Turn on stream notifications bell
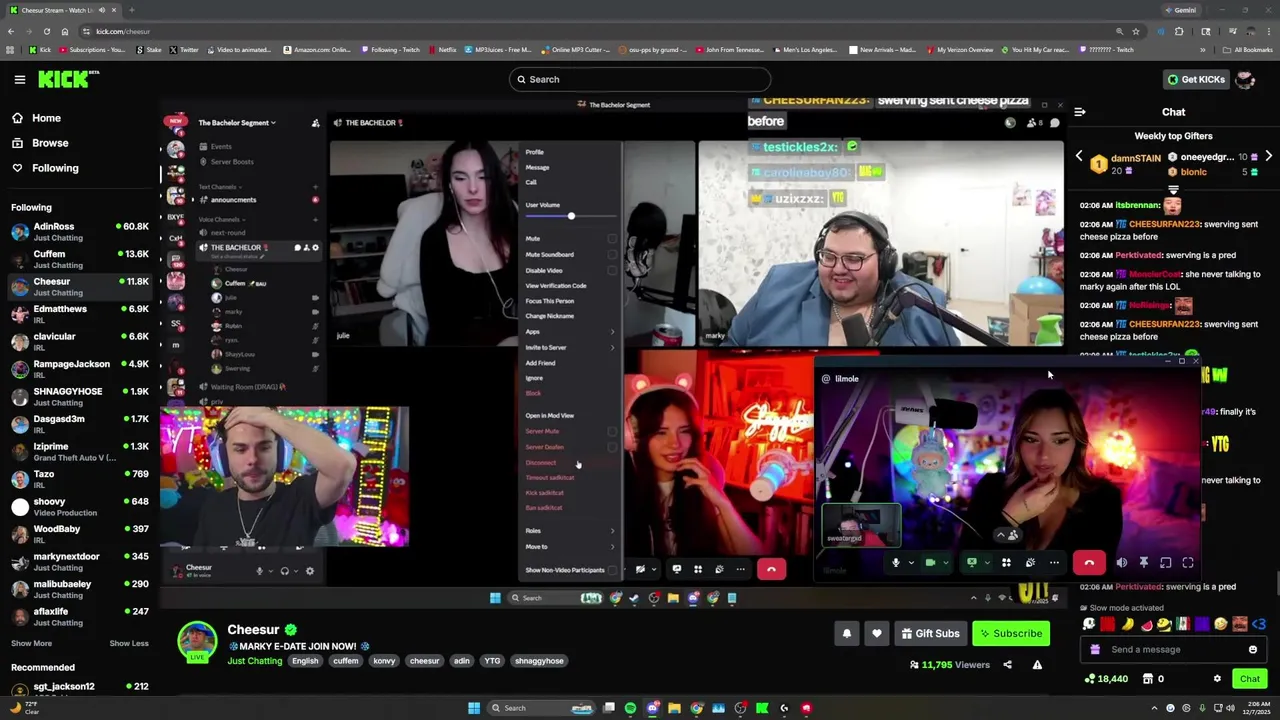The image size is (1280, 720). click(x=847, y=633)
